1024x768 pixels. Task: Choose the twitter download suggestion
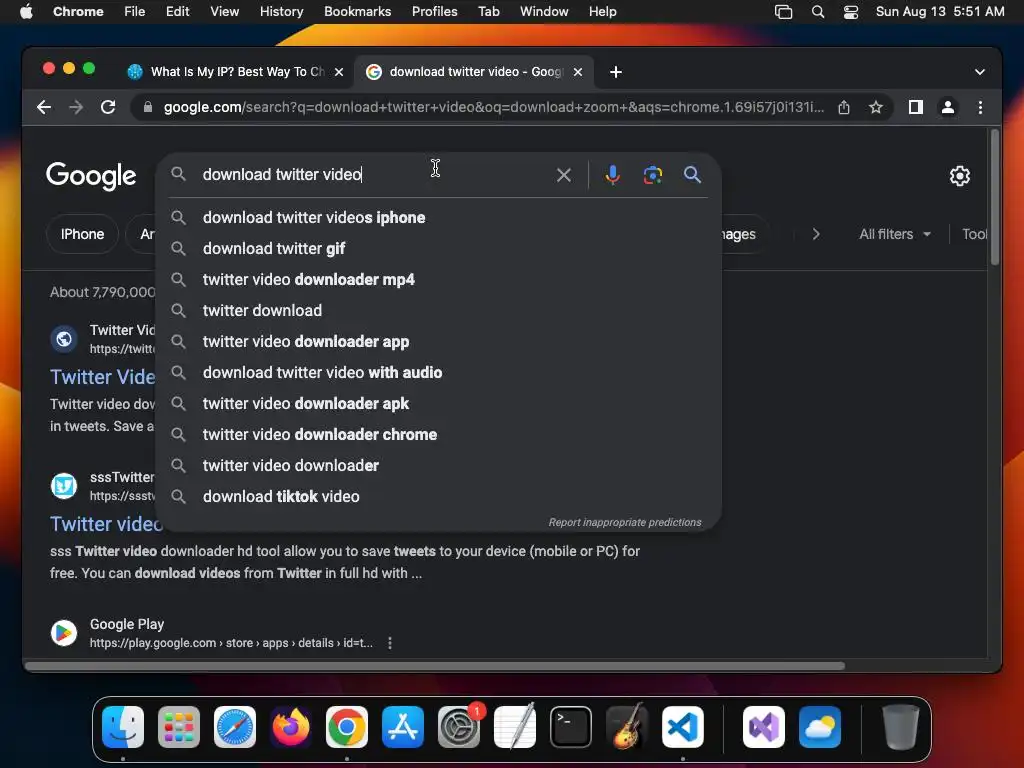[438, 311]
